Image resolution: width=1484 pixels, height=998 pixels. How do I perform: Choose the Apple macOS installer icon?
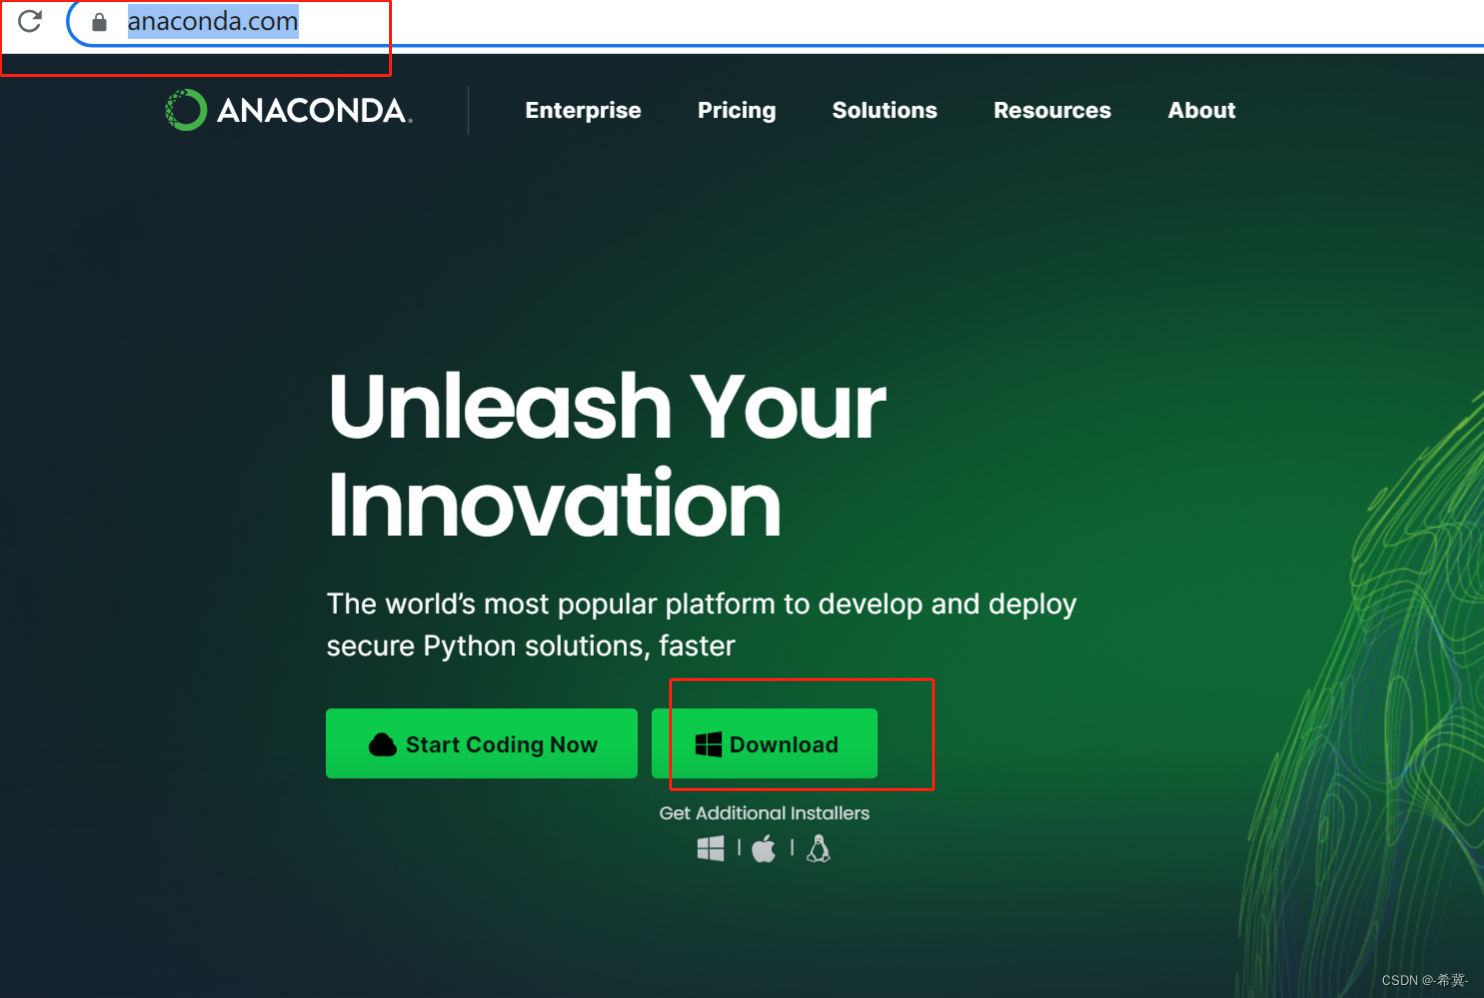(x=764, y=849)
